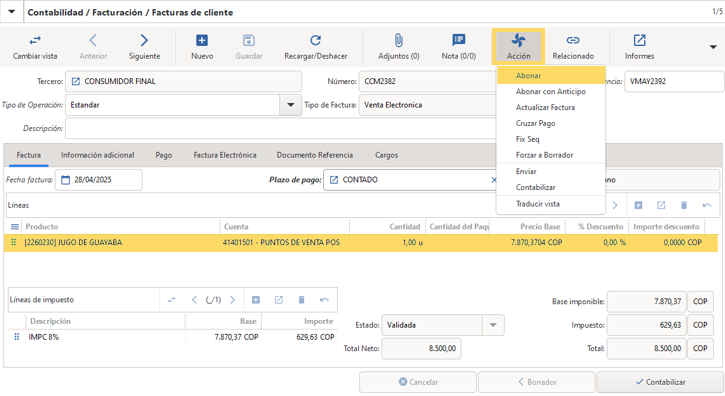Screen dimensions: 725x396
Task: Choose Cruzar Pago from the menu
Action: [551, 124]
